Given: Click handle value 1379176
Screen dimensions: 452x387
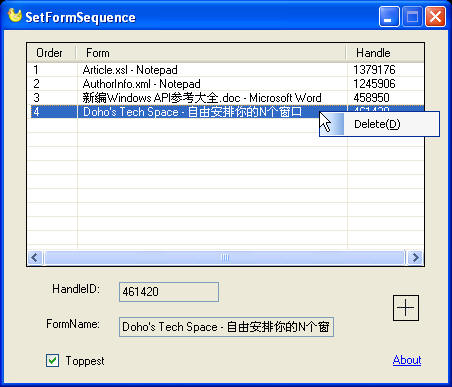Looking at the screenshot, I should 374,70.
